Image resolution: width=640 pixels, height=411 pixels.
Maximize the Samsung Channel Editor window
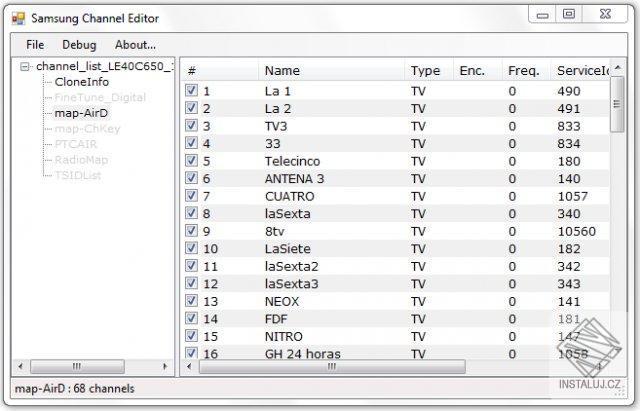[x=569, y=15]
